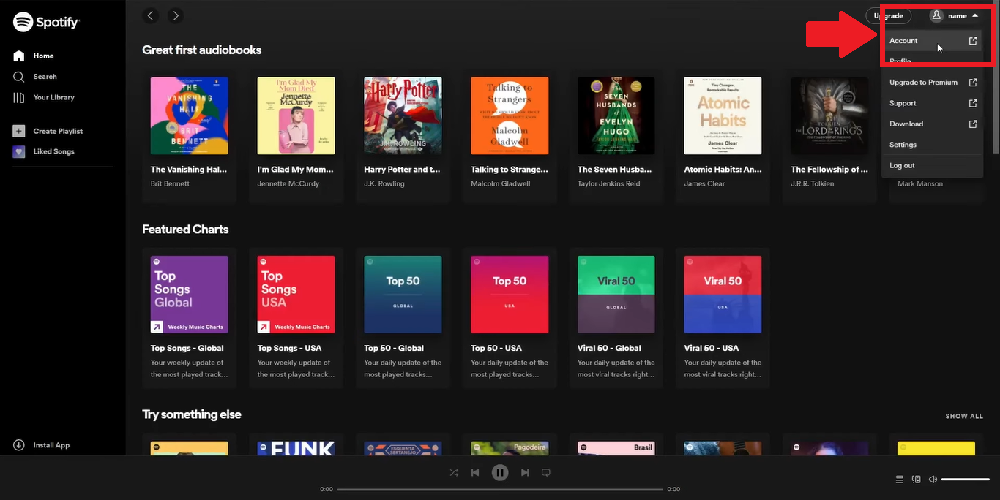This screenshot has width=1000, height=500.
Task: Mute audio with the speaker icon
Action: [932, 479]
